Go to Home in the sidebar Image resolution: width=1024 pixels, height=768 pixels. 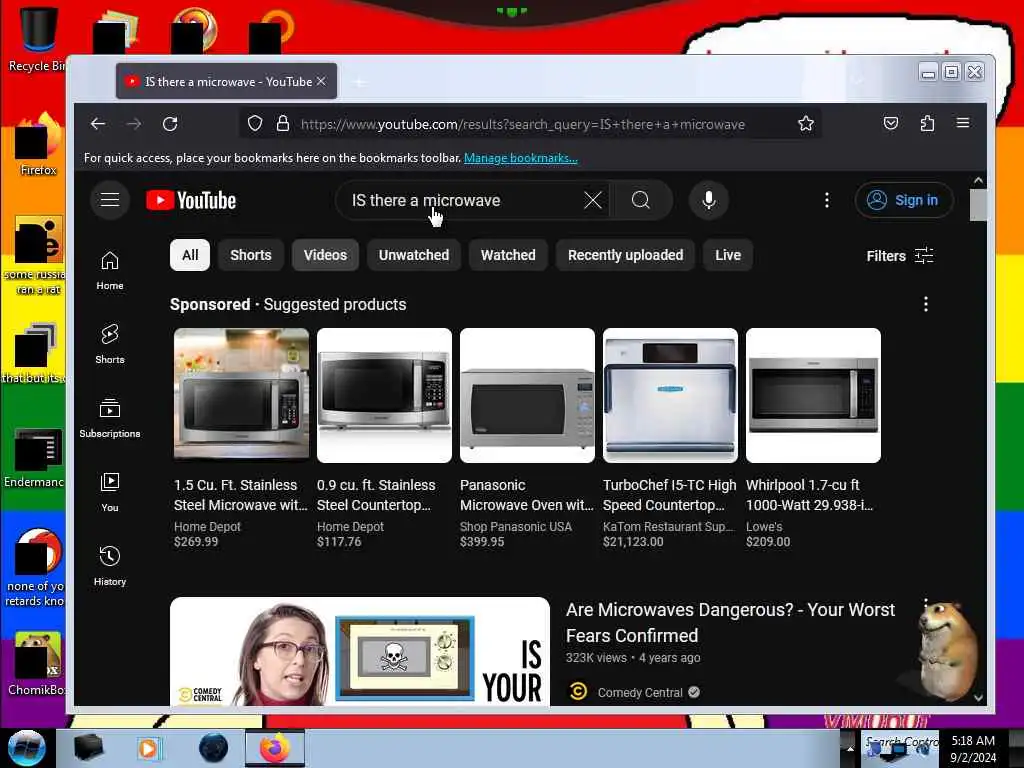coord(110,270)
